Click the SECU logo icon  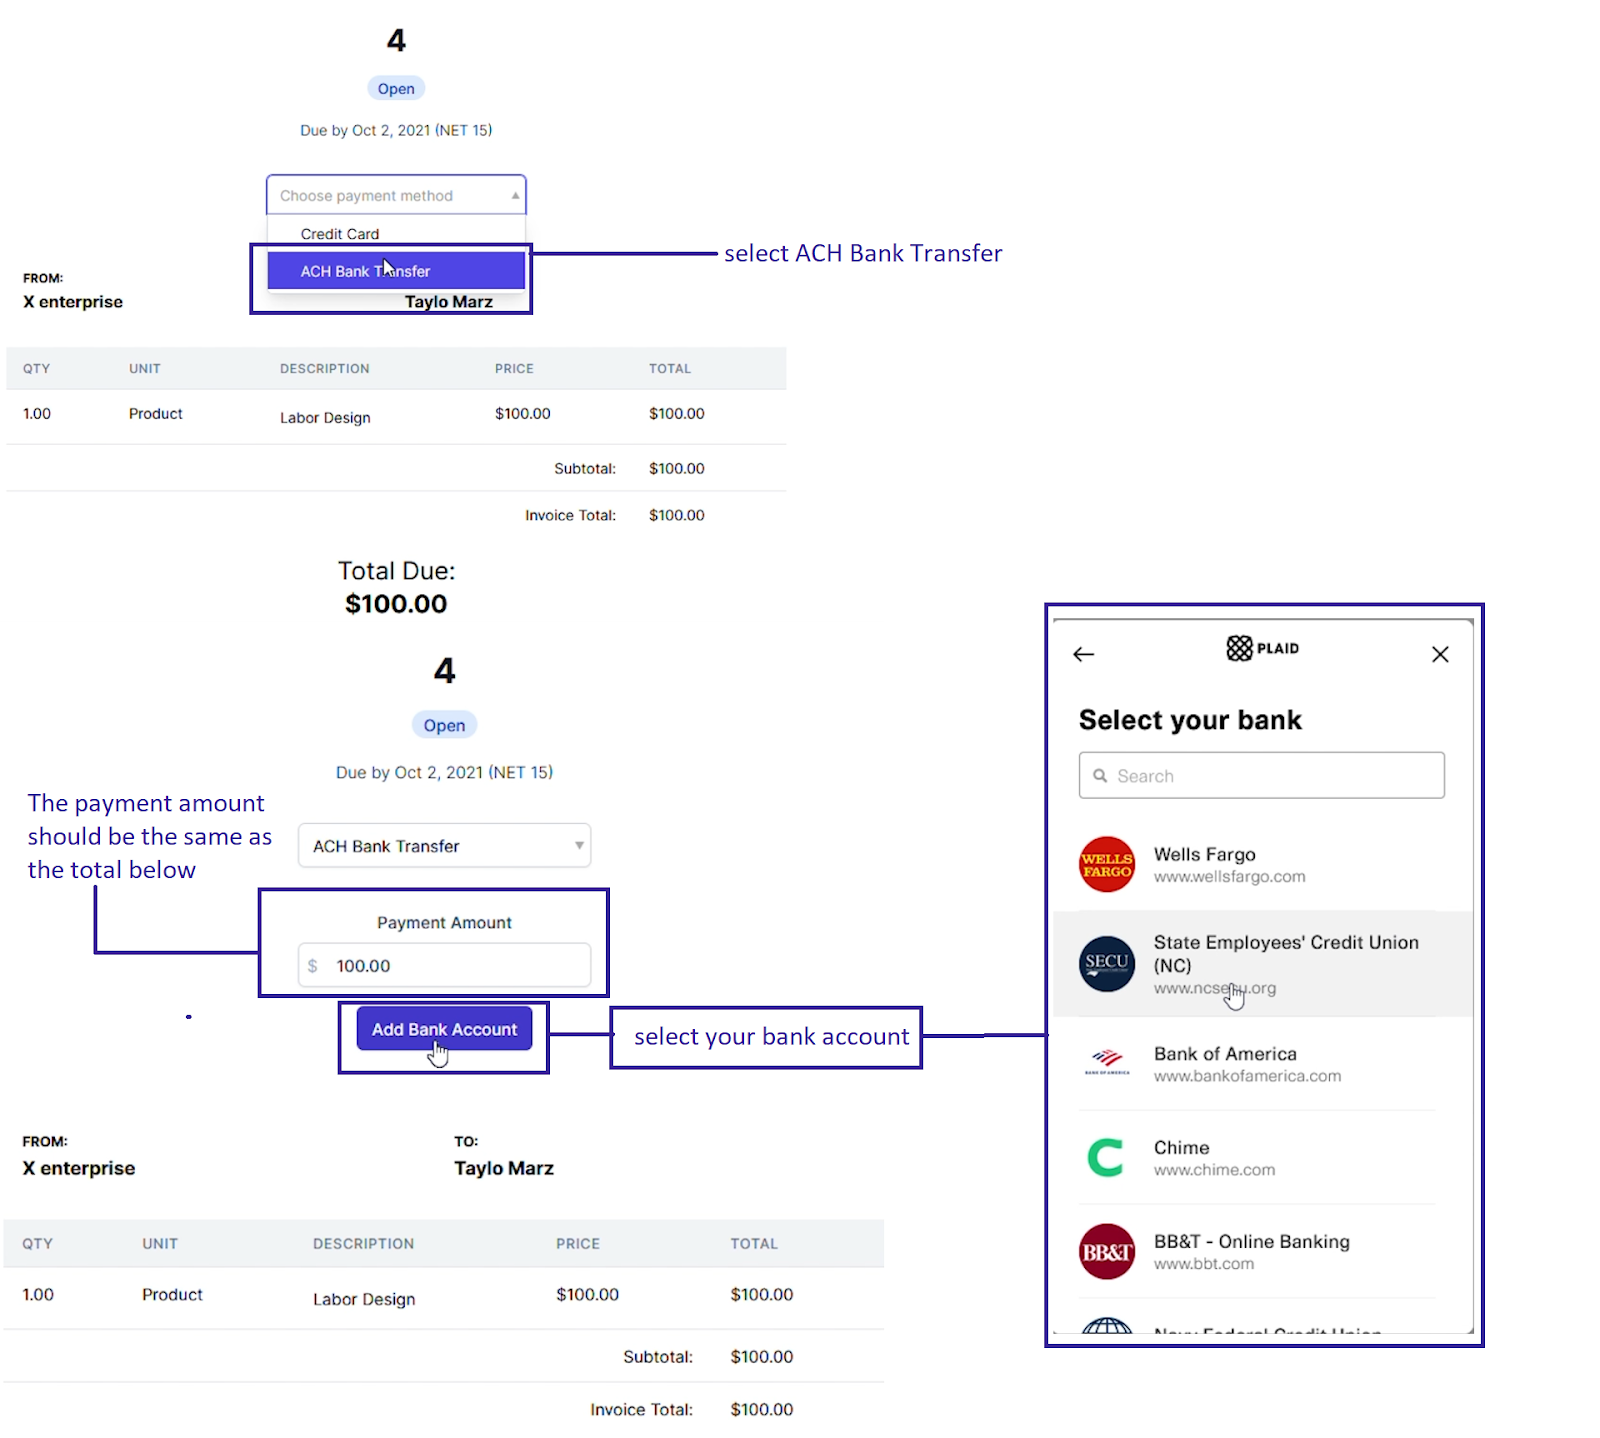click(1107, 963)
